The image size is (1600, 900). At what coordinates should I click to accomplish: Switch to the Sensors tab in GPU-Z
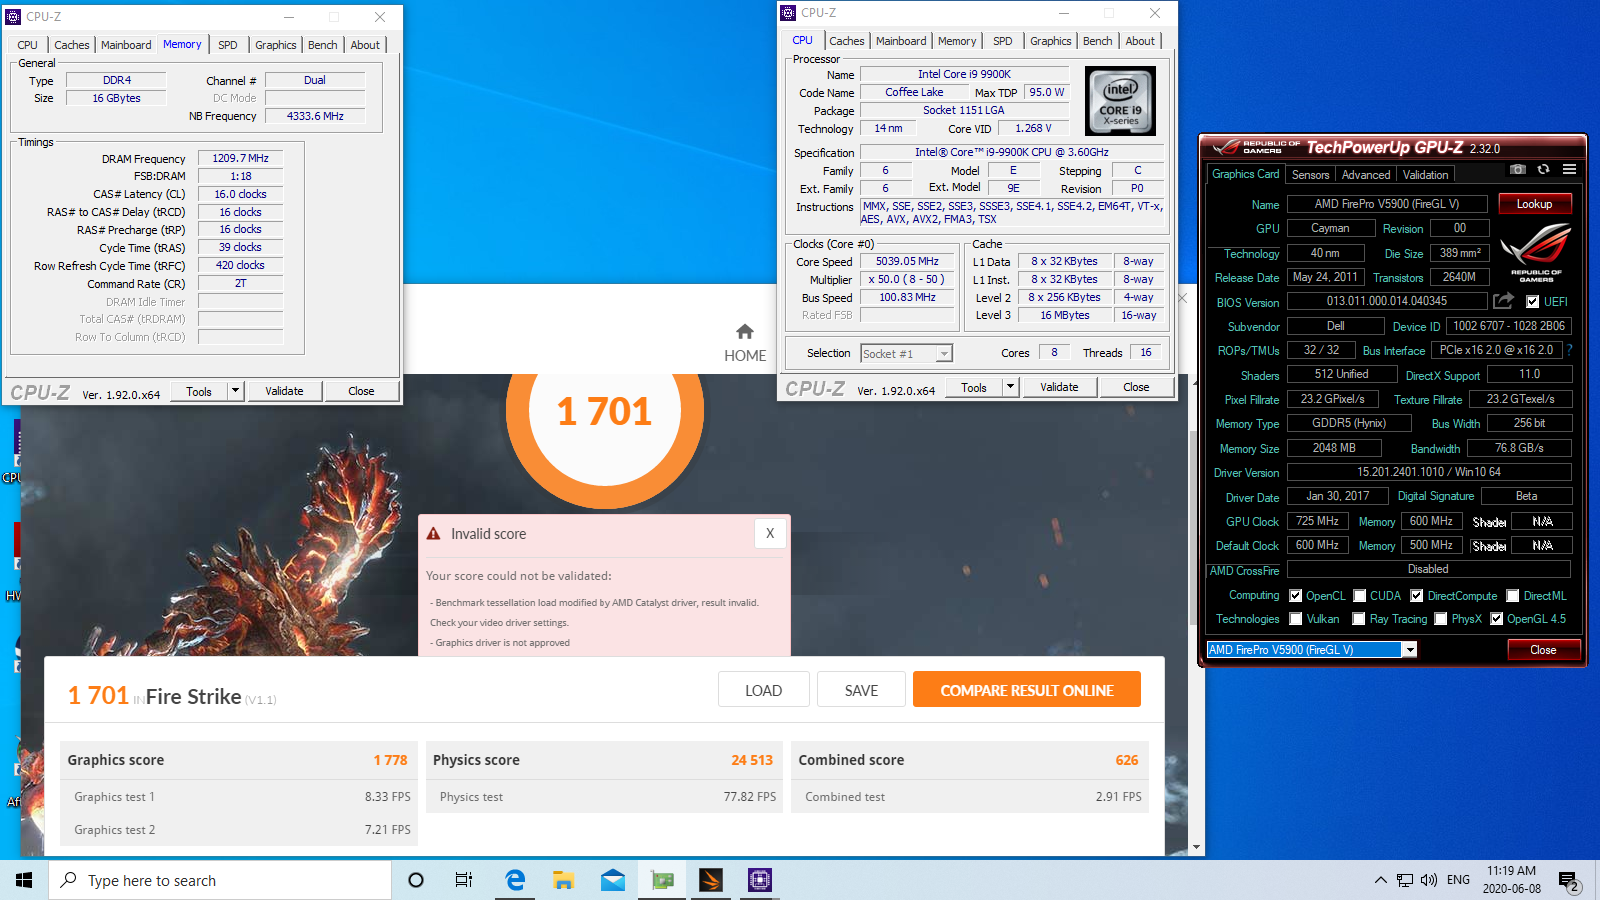[x=1310, y=175]
